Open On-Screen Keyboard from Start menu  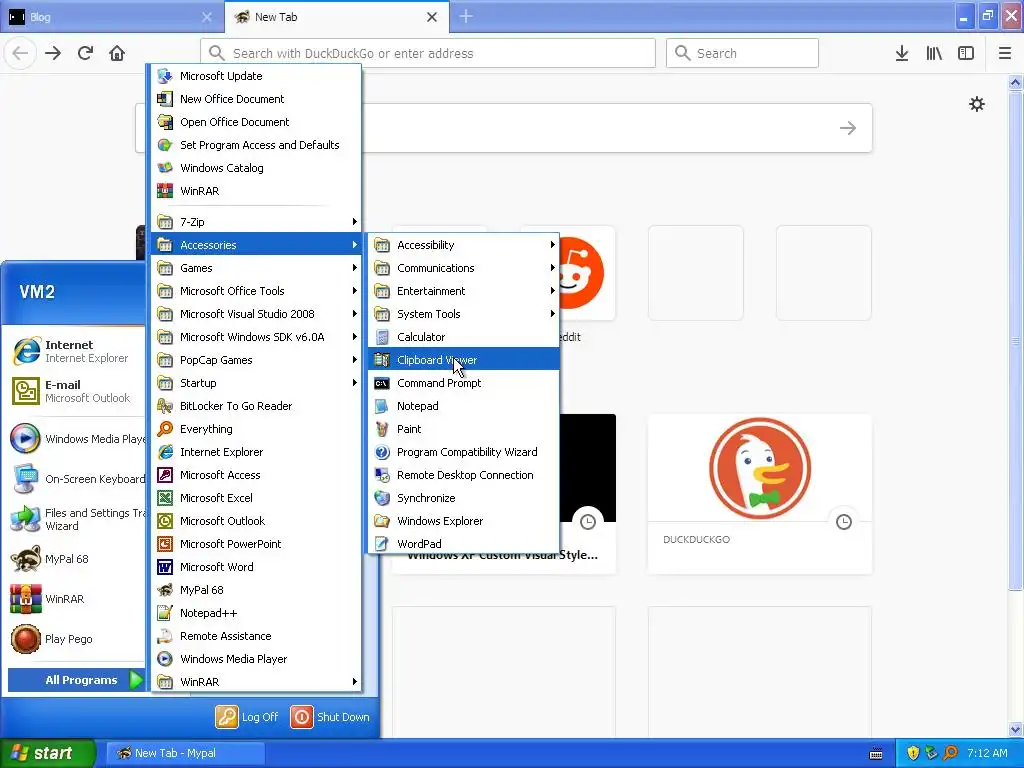pyautogui.click(x=76, y=479)
